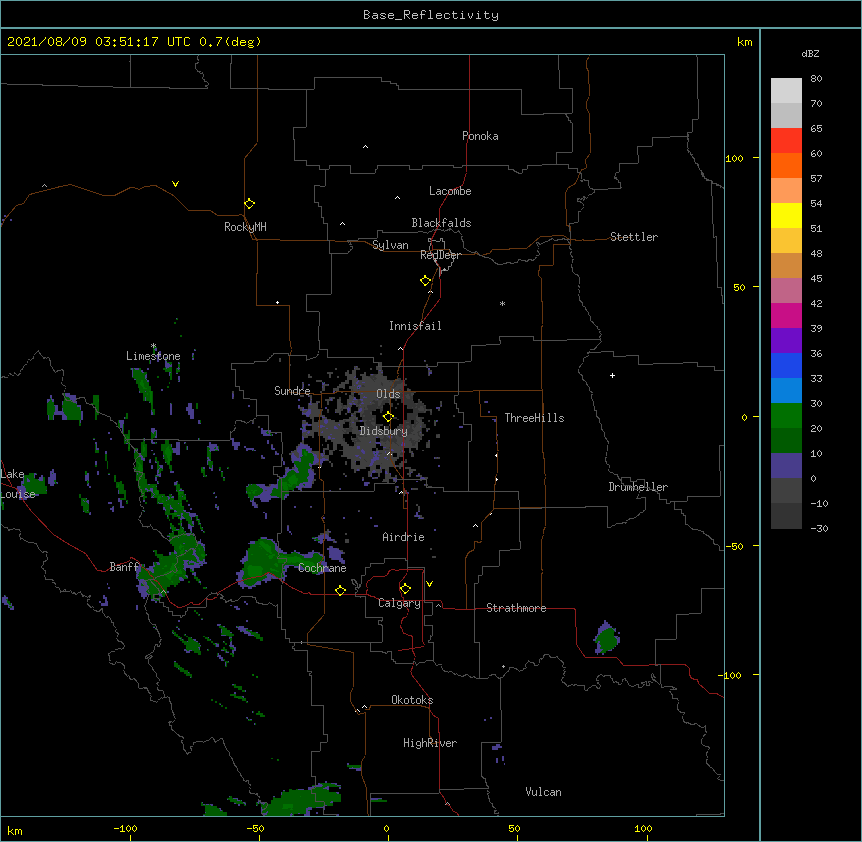Click the green echo cell east of Banff

[x=172, y=564]
